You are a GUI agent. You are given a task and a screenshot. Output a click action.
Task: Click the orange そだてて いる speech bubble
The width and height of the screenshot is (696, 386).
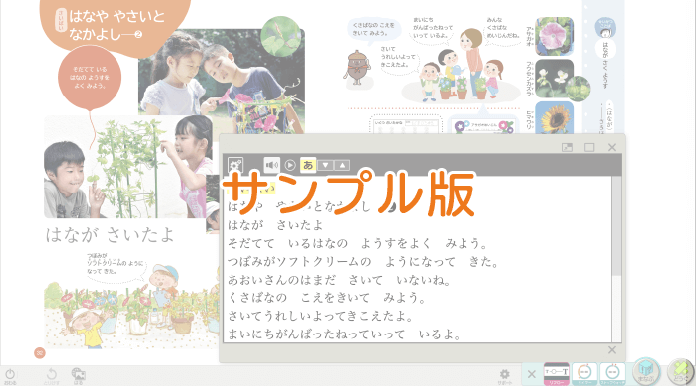(x=90, y=78)
